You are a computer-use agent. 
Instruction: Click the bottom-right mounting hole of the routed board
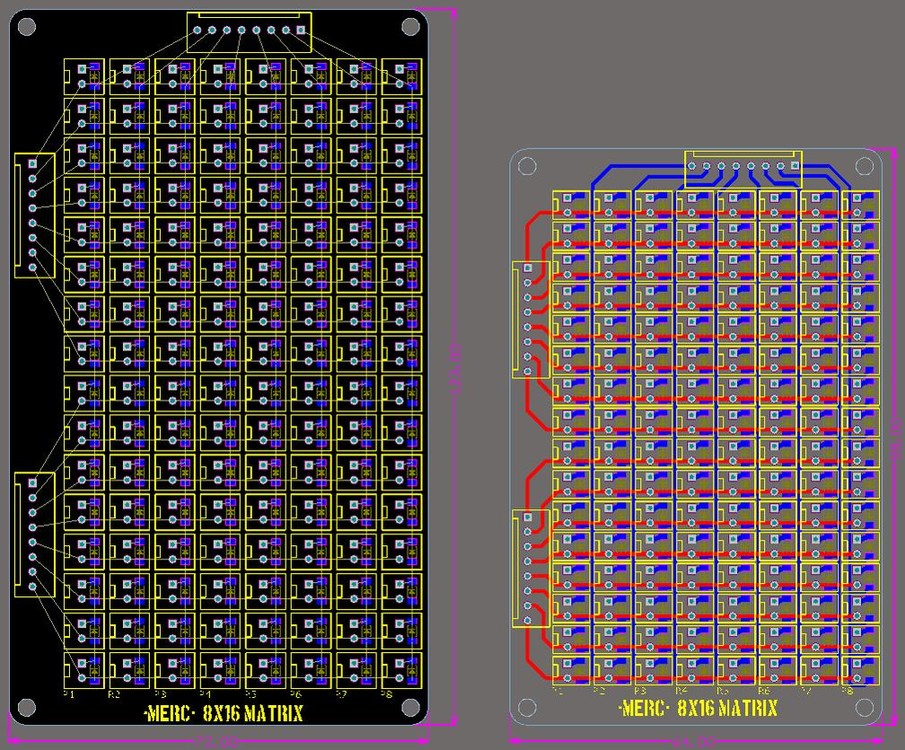pos(864,707)
